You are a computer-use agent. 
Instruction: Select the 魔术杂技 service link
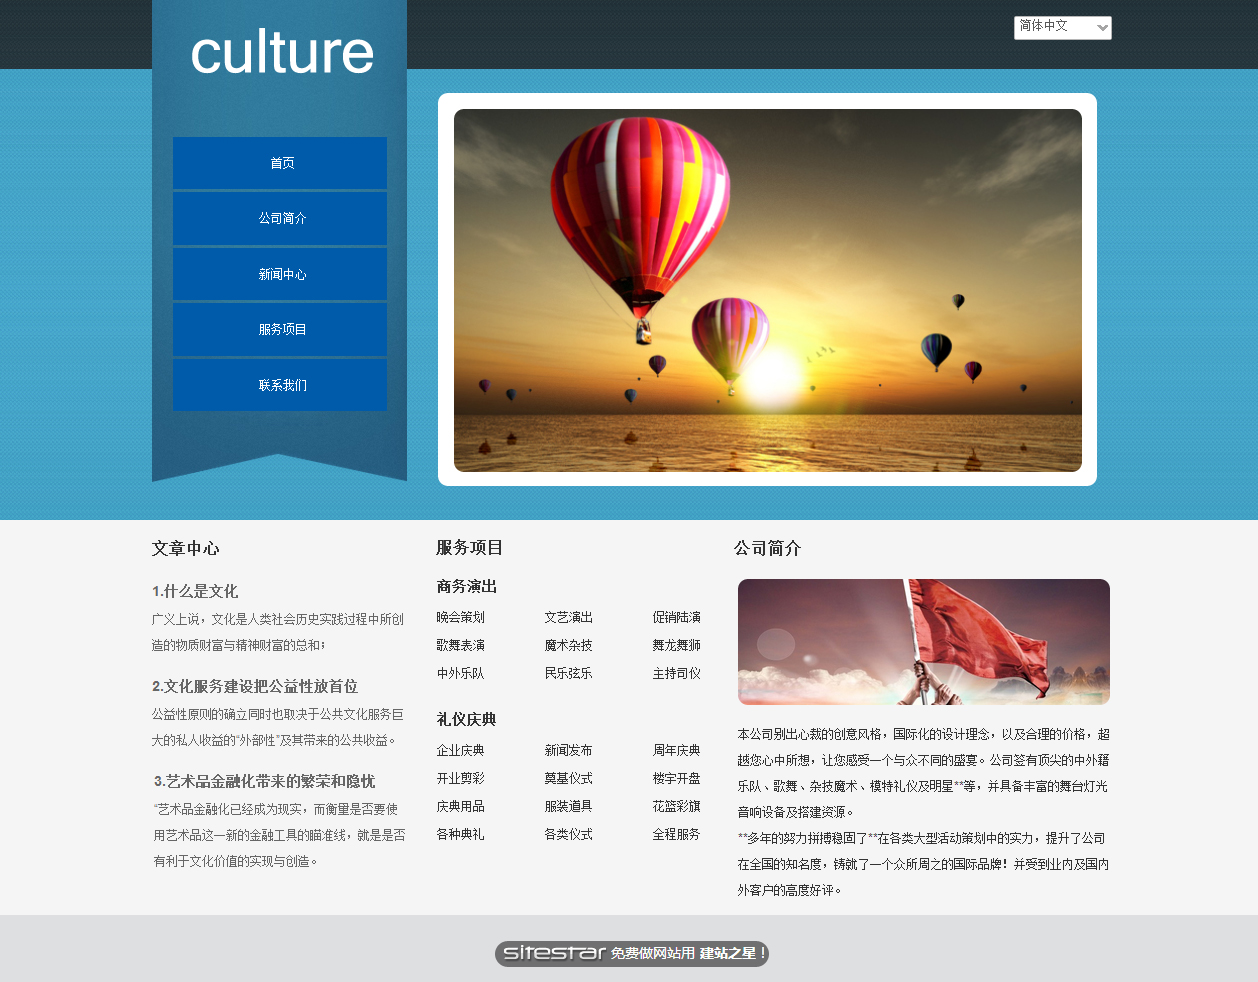click(568, 645)
